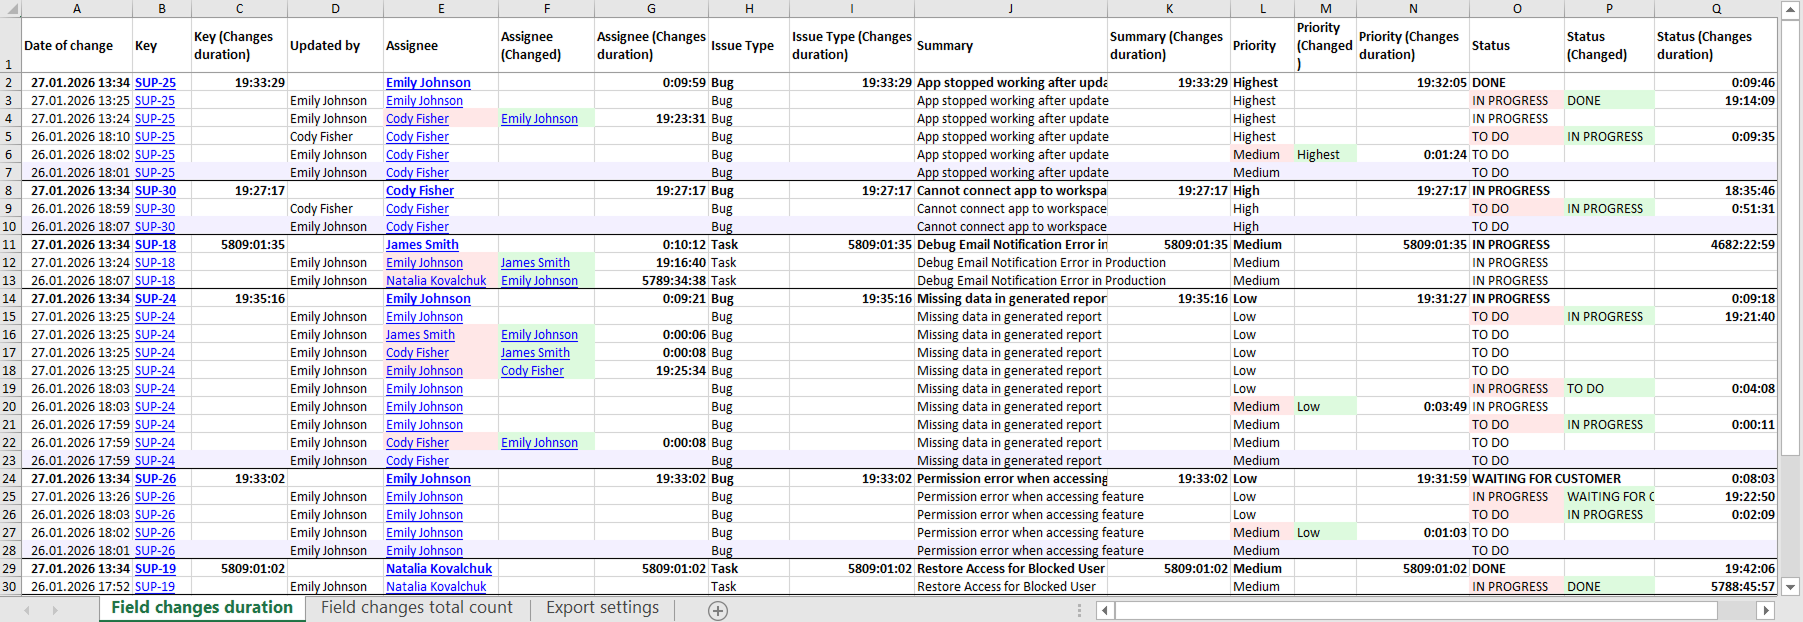Select the green 'TO DO' changed status in row 19
This screenshot has height=622, width=1803.
pos(1609,389)
